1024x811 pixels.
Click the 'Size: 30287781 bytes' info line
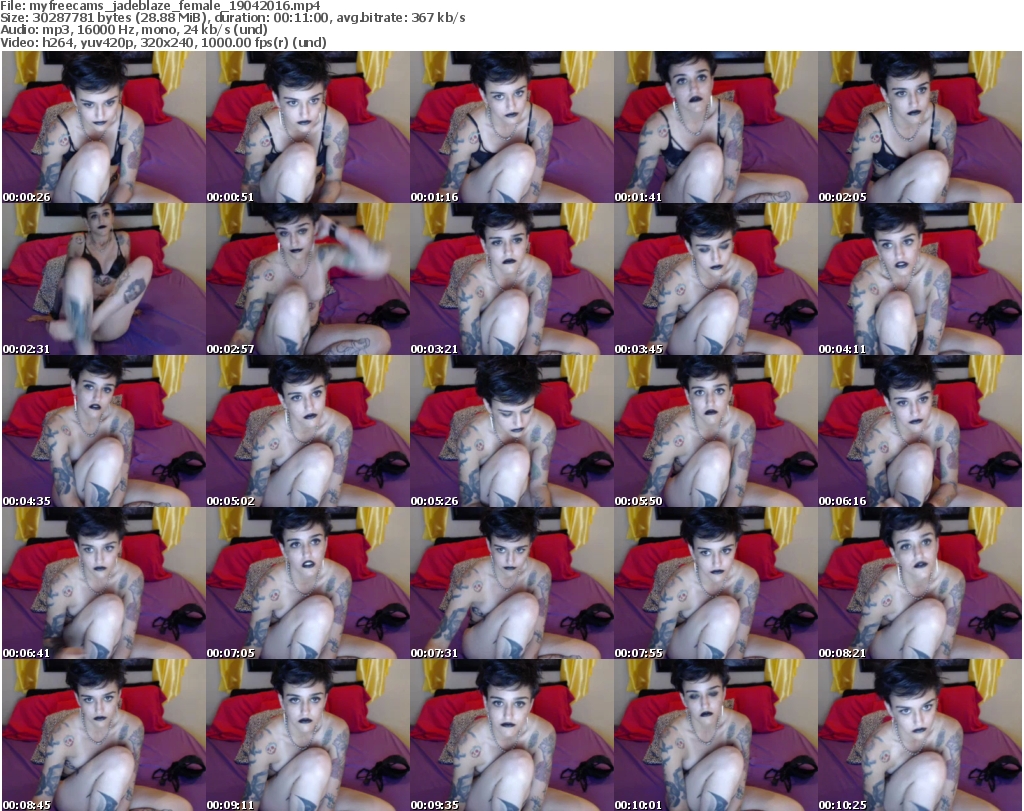click(x=232, y=18)
